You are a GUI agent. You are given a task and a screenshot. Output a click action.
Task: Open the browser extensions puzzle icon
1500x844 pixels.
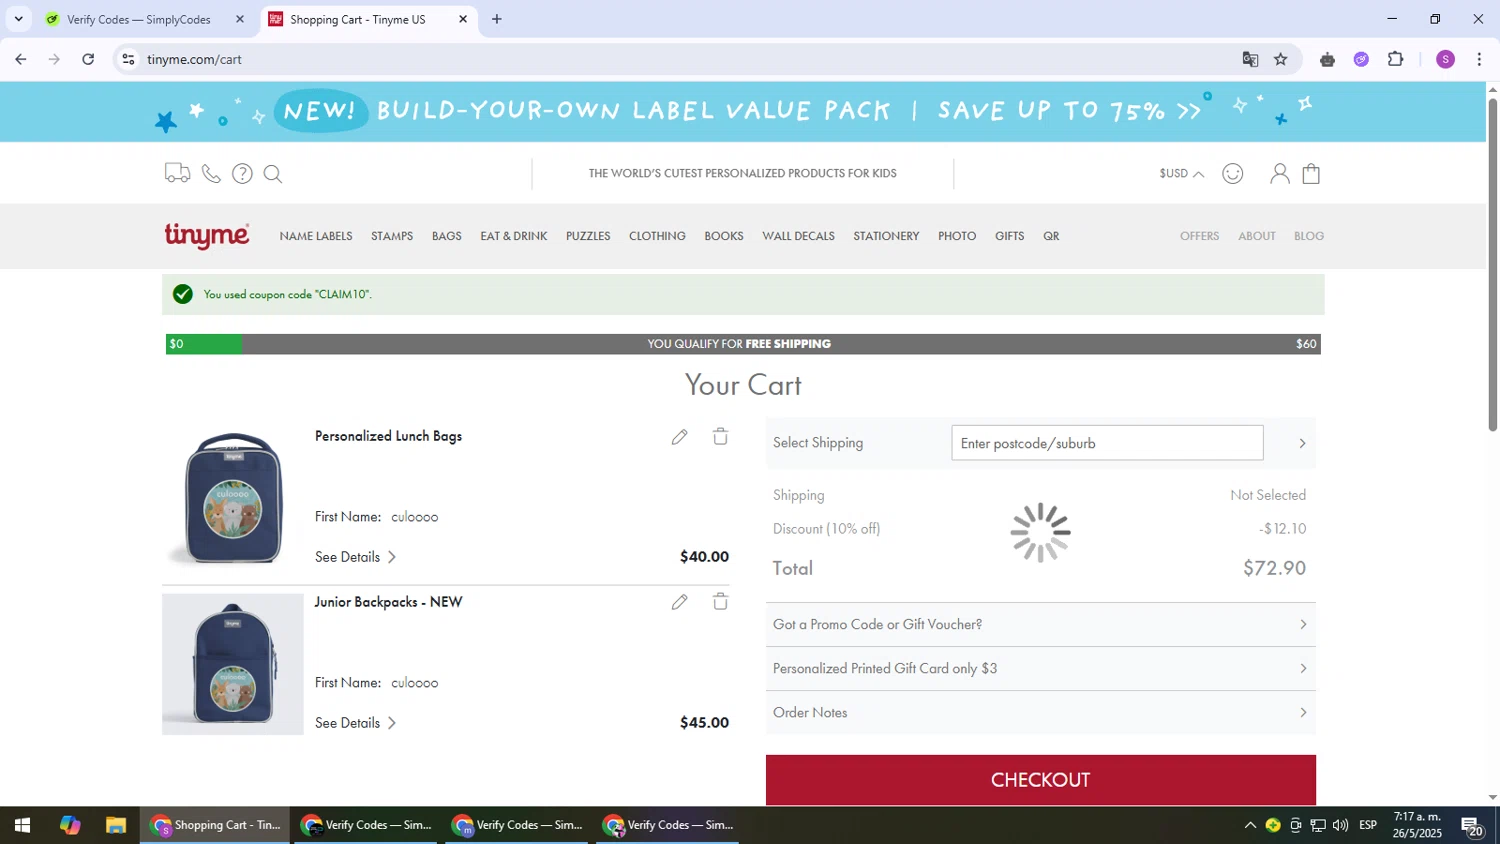tap(1396, 59)
